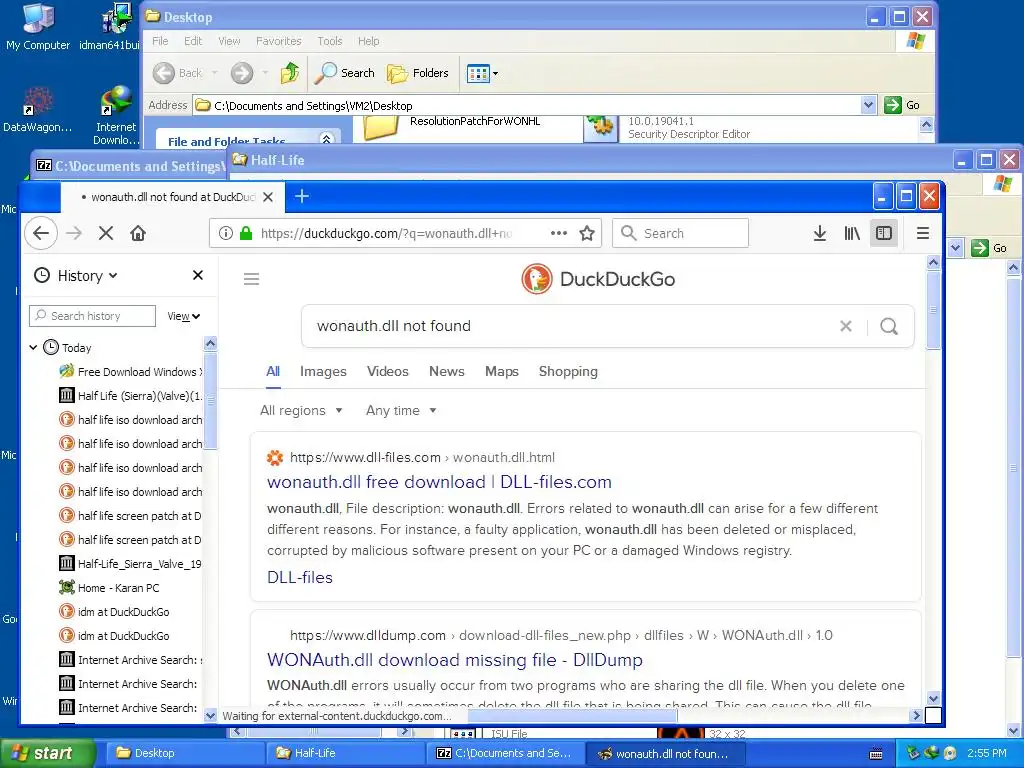
Task: Switch to 7-Zip C:\Documents and Se taskbar button
Action: coord(505,753)
